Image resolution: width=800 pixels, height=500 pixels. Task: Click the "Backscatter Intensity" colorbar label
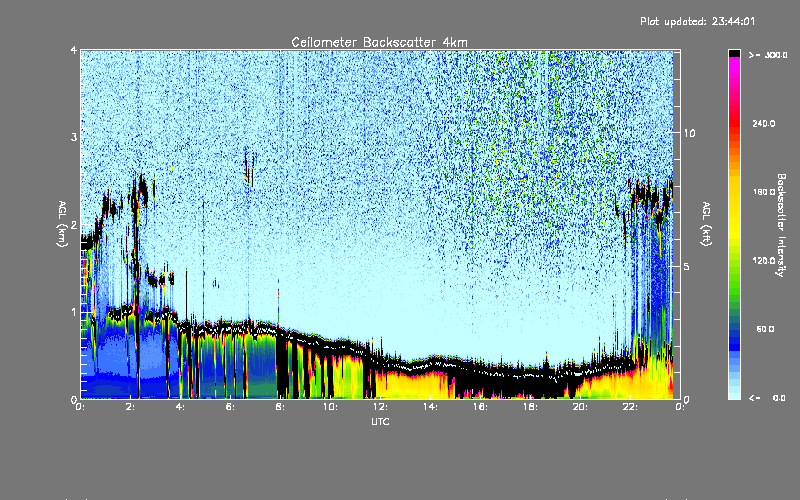click(781, 225)
